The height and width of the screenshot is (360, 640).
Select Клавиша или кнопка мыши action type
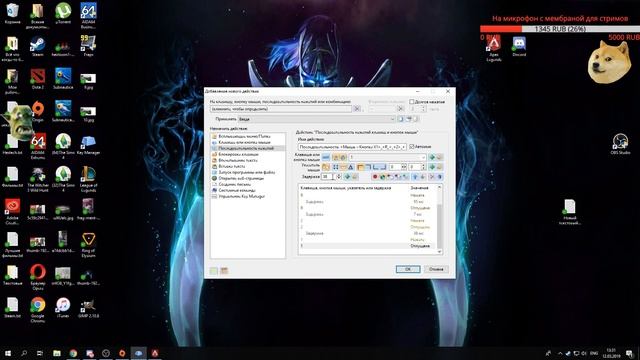pos(244,142)
